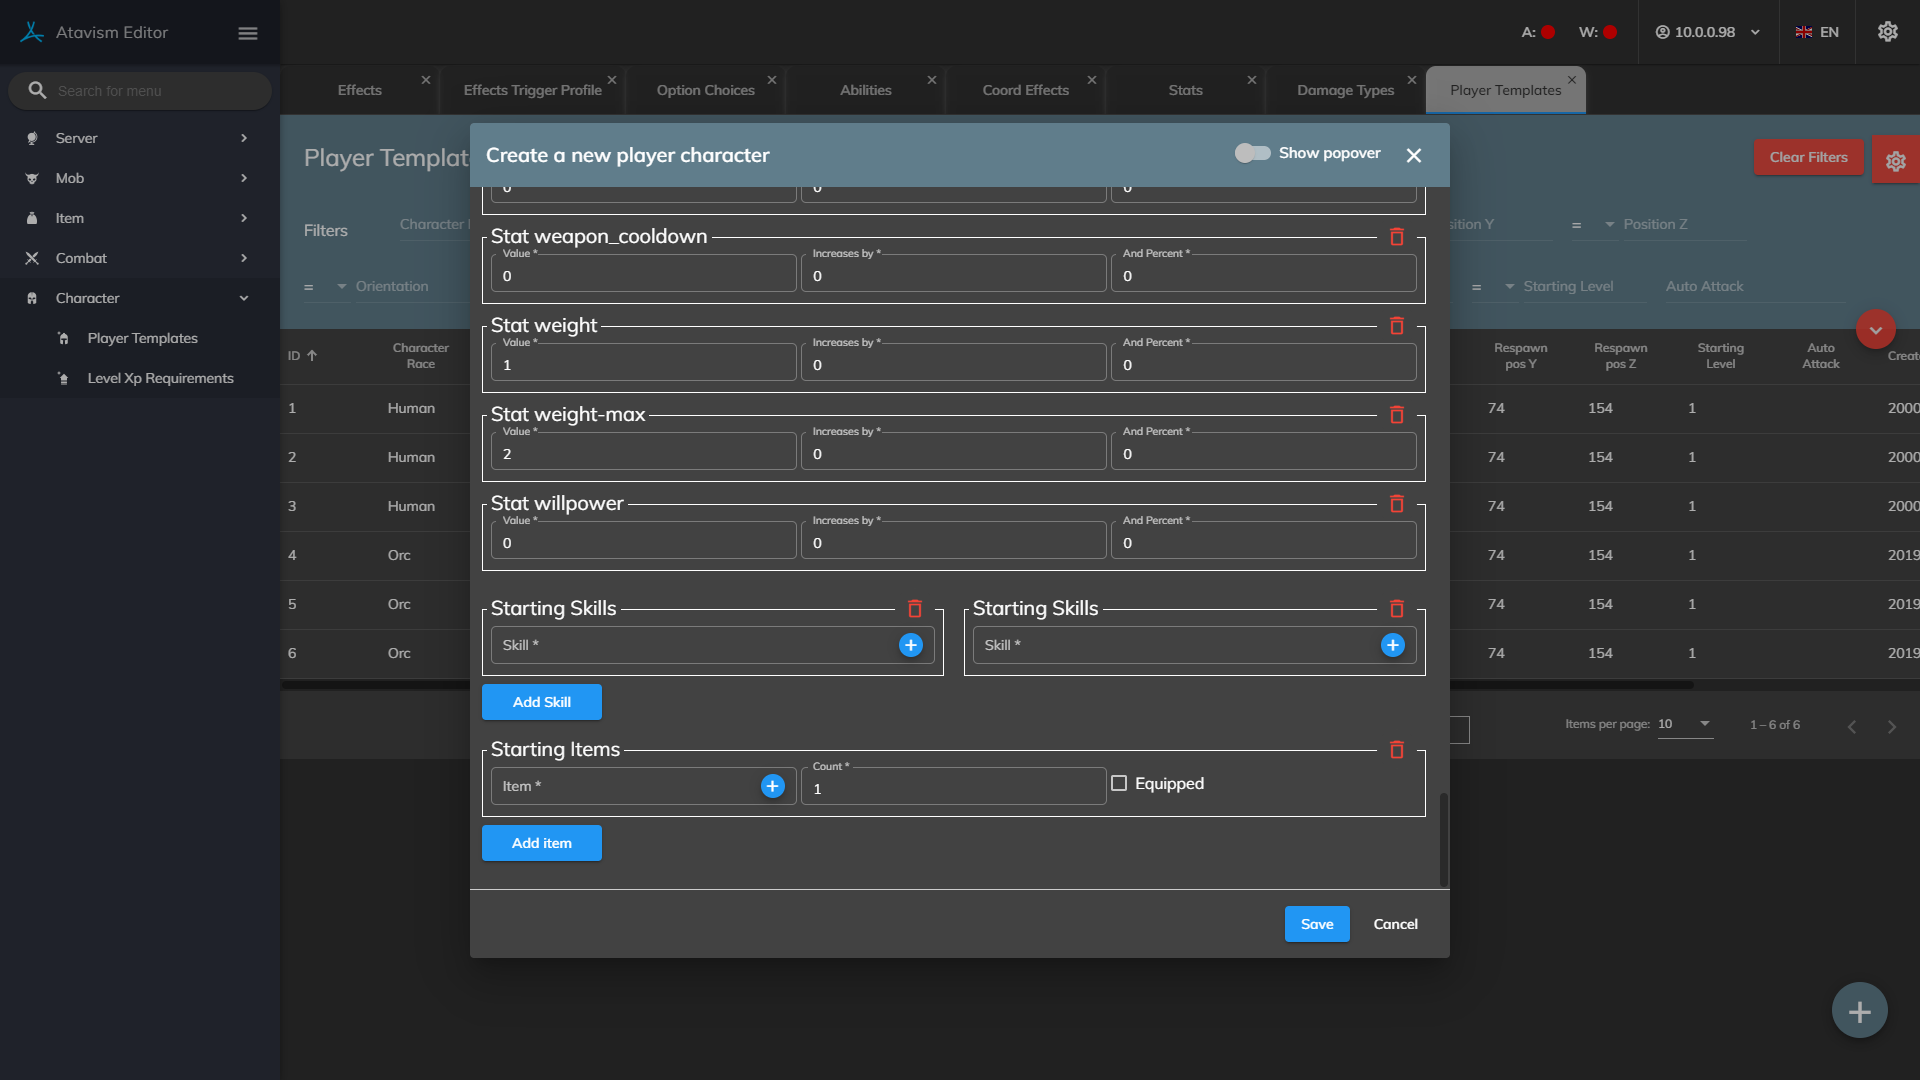Click the Stat weight Value input field
This screenshot has height=1080, width=1920.
point(643,365)
